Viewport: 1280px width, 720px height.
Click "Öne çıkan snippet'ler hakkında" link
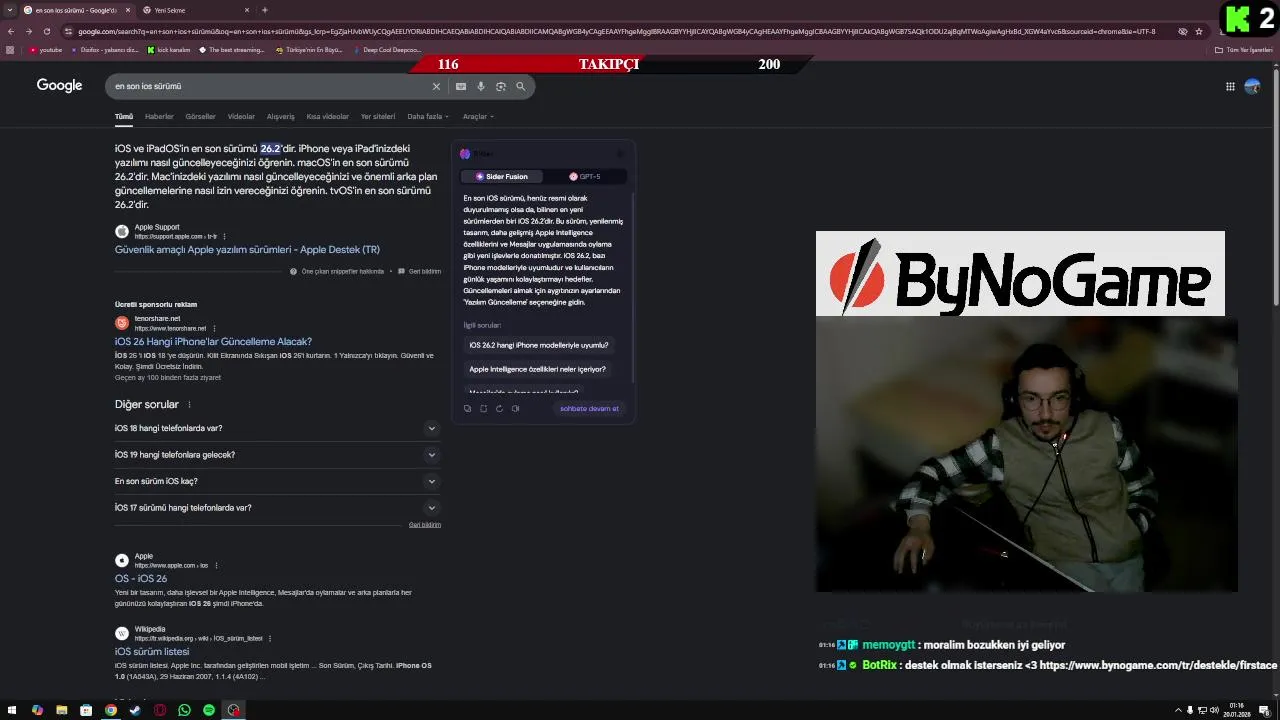tap(343, 271)
